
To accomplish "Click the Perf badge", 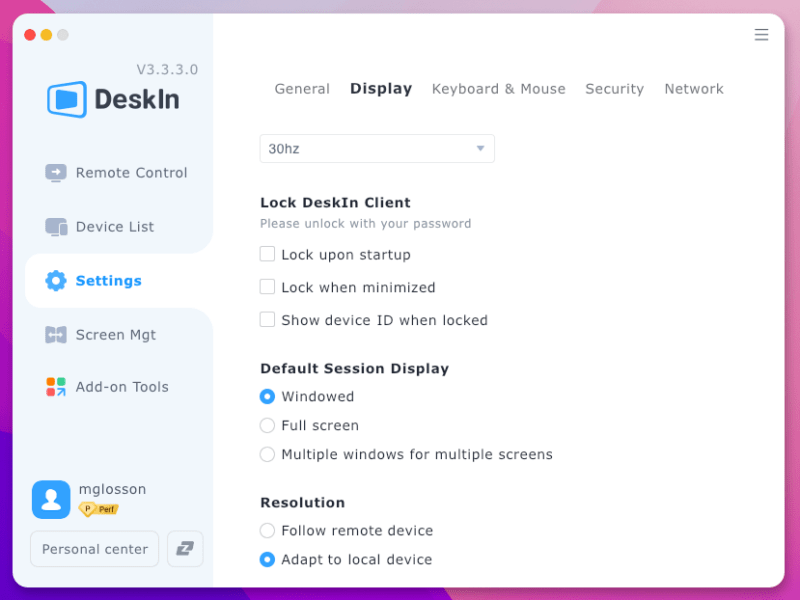I will [x=100, y=510].
